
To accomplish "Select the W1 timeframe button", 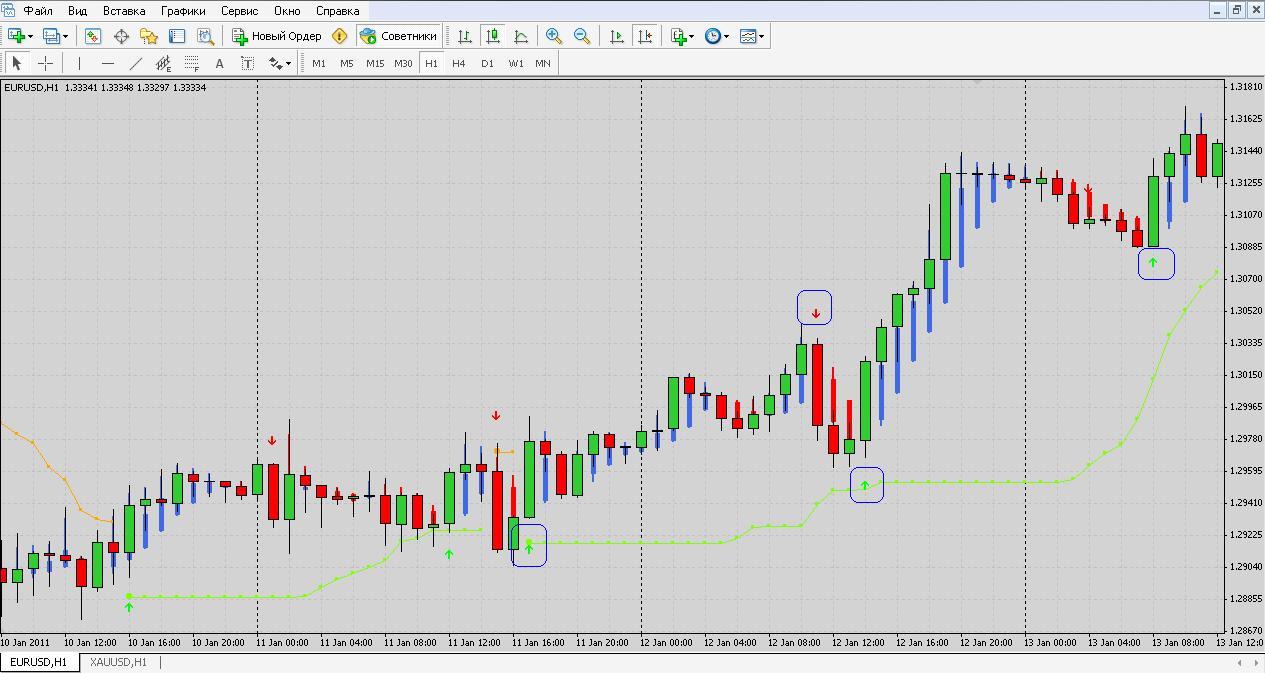I will (515, 63).
